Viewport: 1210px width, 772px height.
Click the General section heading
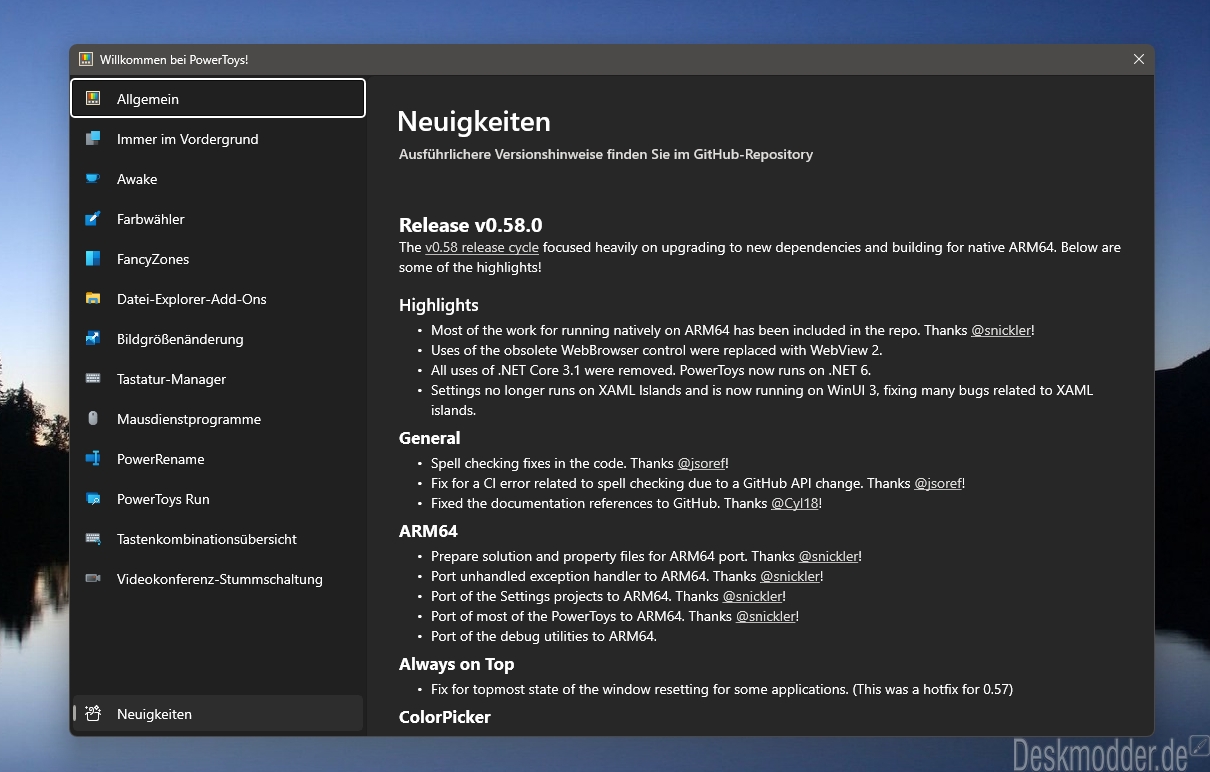pyautogui.click(x=430, y=438)
